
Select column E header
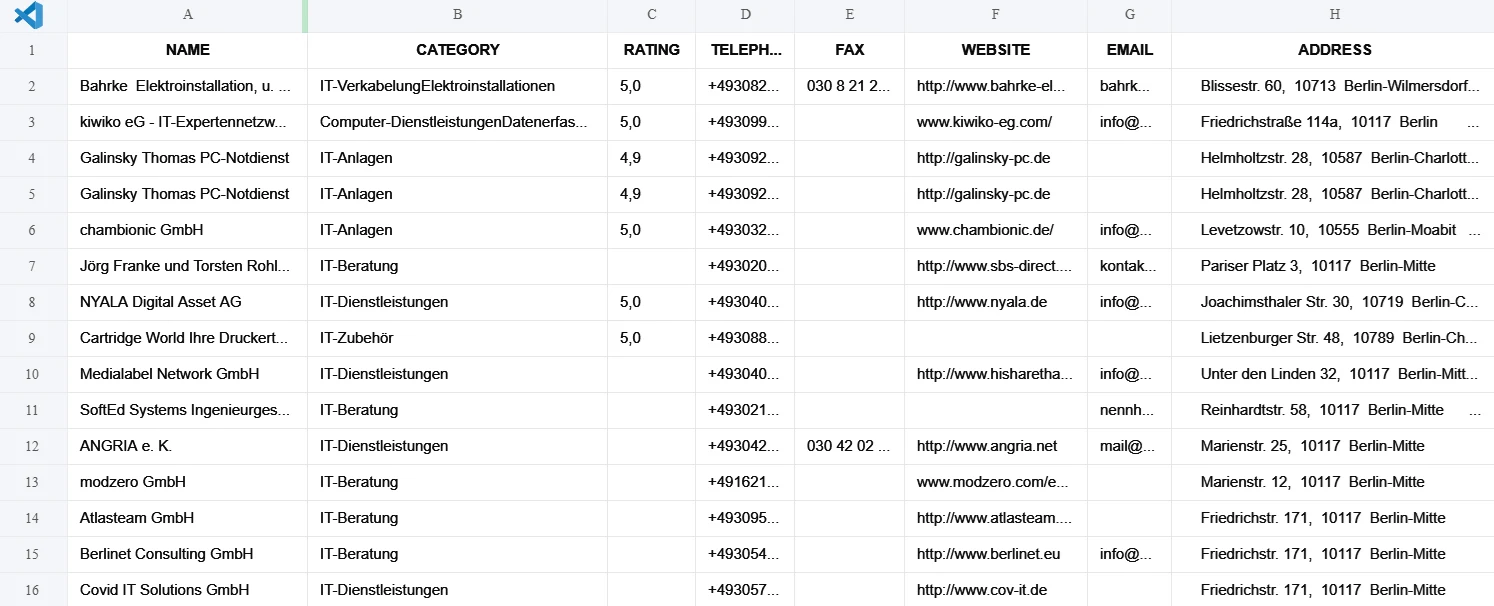click(x=850, y=15)
